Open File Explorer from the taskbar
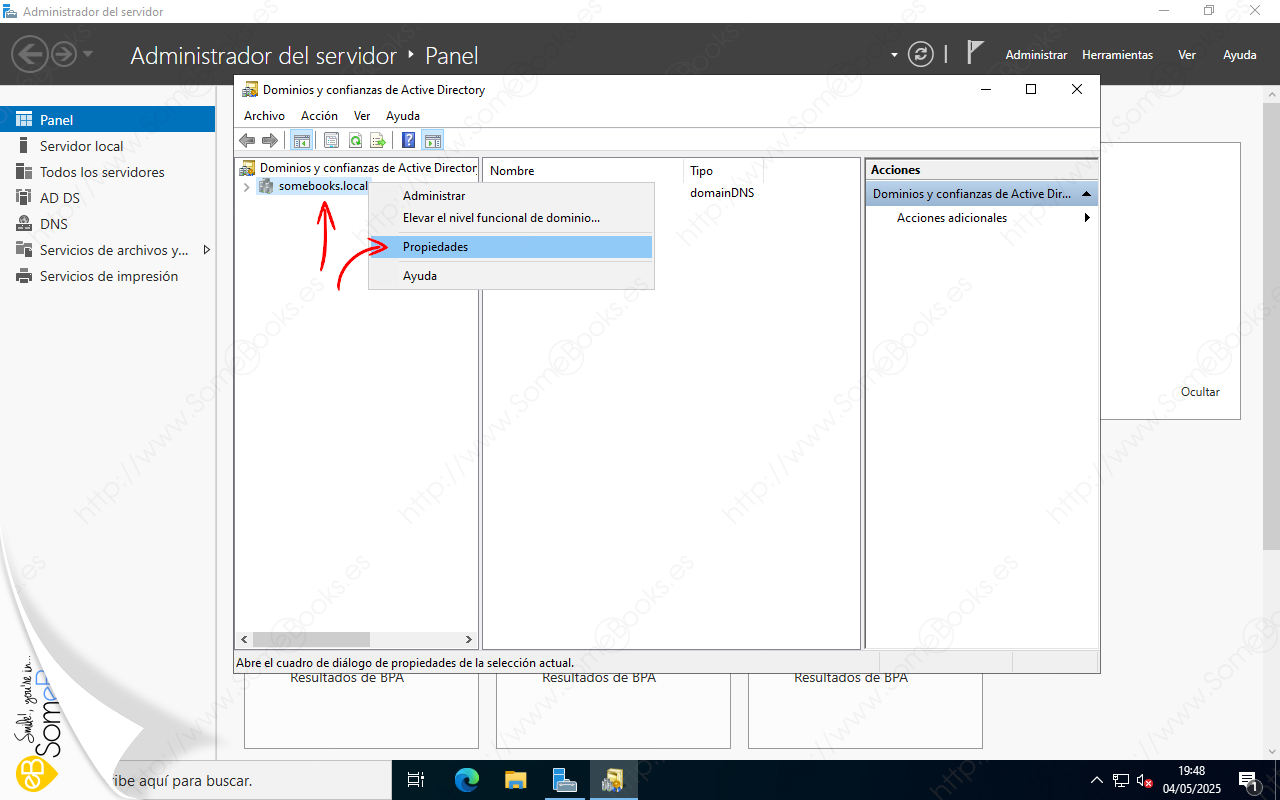Image resolution: width=1280 pixels, height=800 pixels. 515,780
